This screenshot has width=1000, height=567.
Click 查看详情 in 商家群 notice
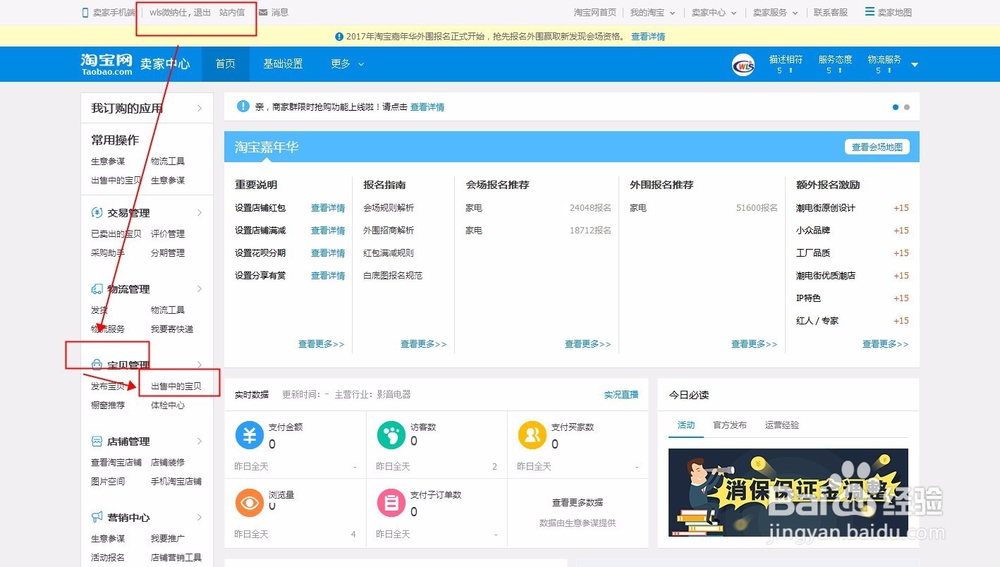tap(427, 107)
